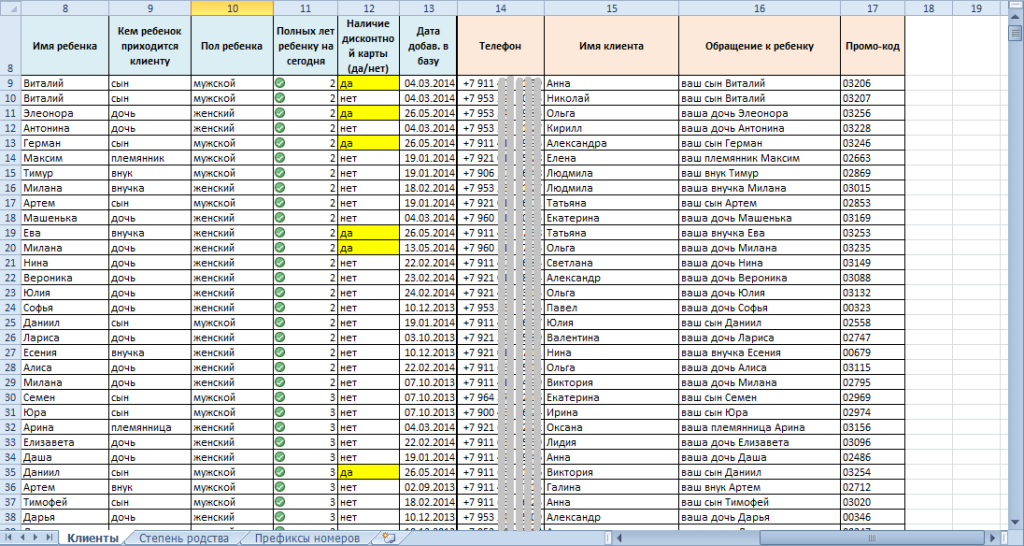Select the cell with name Машенька
Screen dimensions: 1024x546
pos(65,218)
